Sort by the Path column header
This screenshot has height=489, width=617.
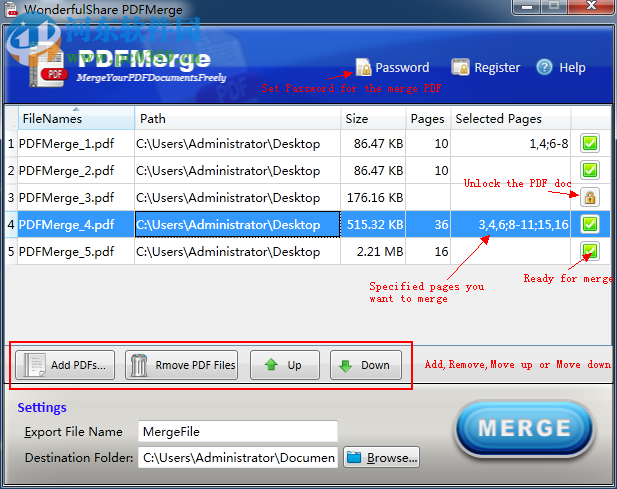coord(238,118)
